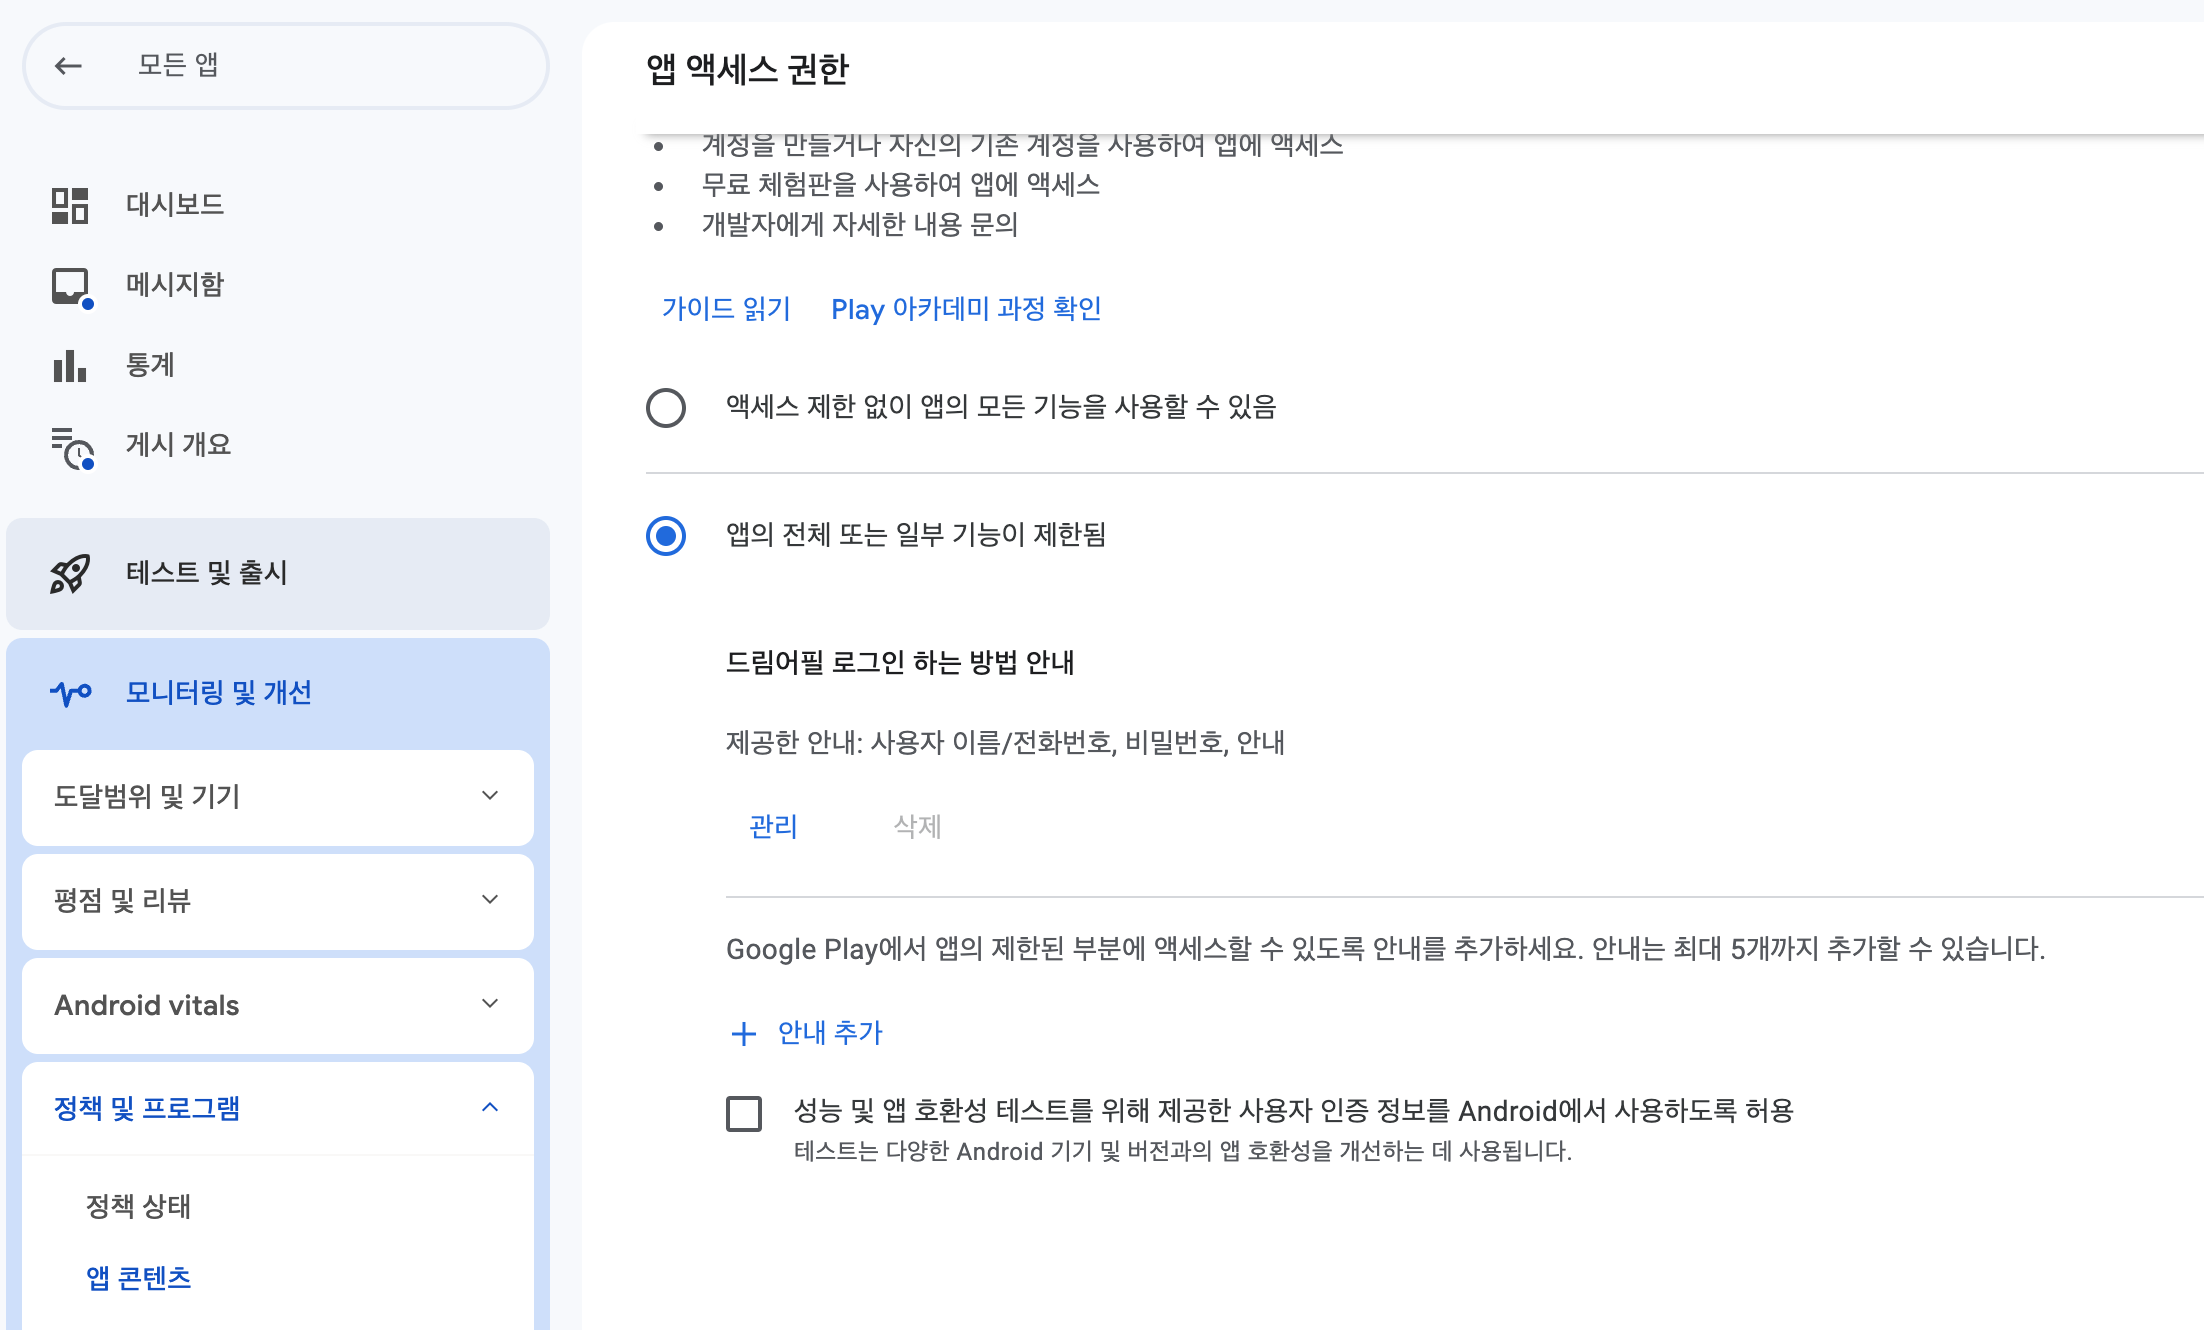Click the 대시보드 dashboard grid icon
The width and height of the screenshot is (2204, 1330).
pos(70,205)
